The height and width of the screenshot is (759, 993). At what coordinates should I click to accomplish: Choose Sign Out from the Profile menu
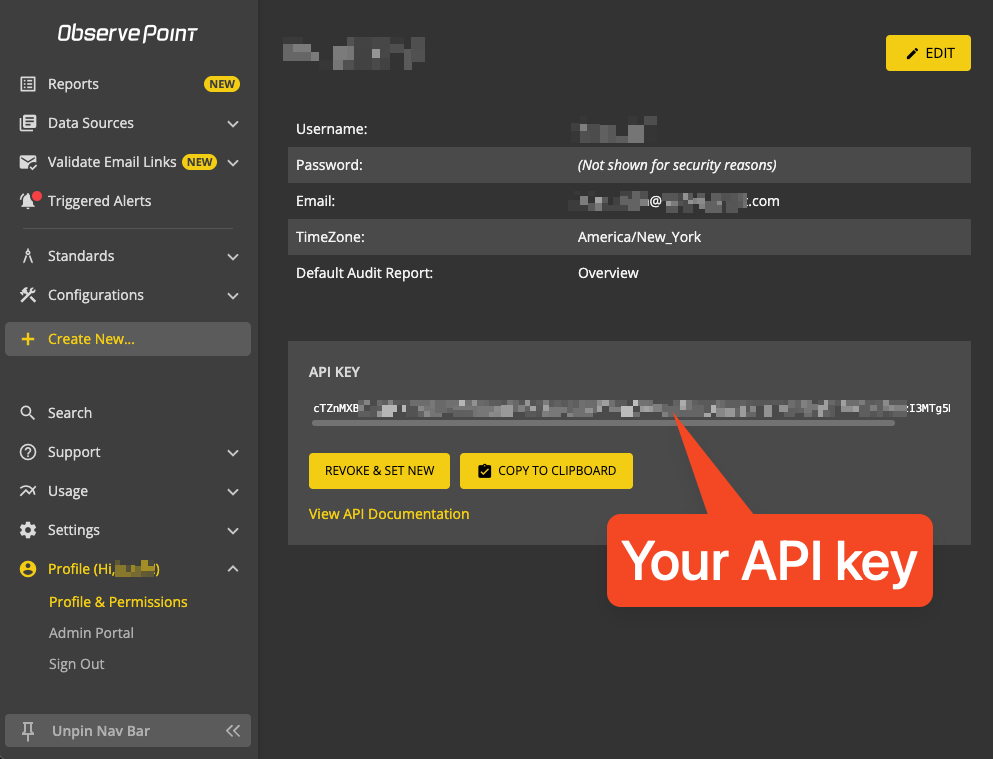click(77, 664)
